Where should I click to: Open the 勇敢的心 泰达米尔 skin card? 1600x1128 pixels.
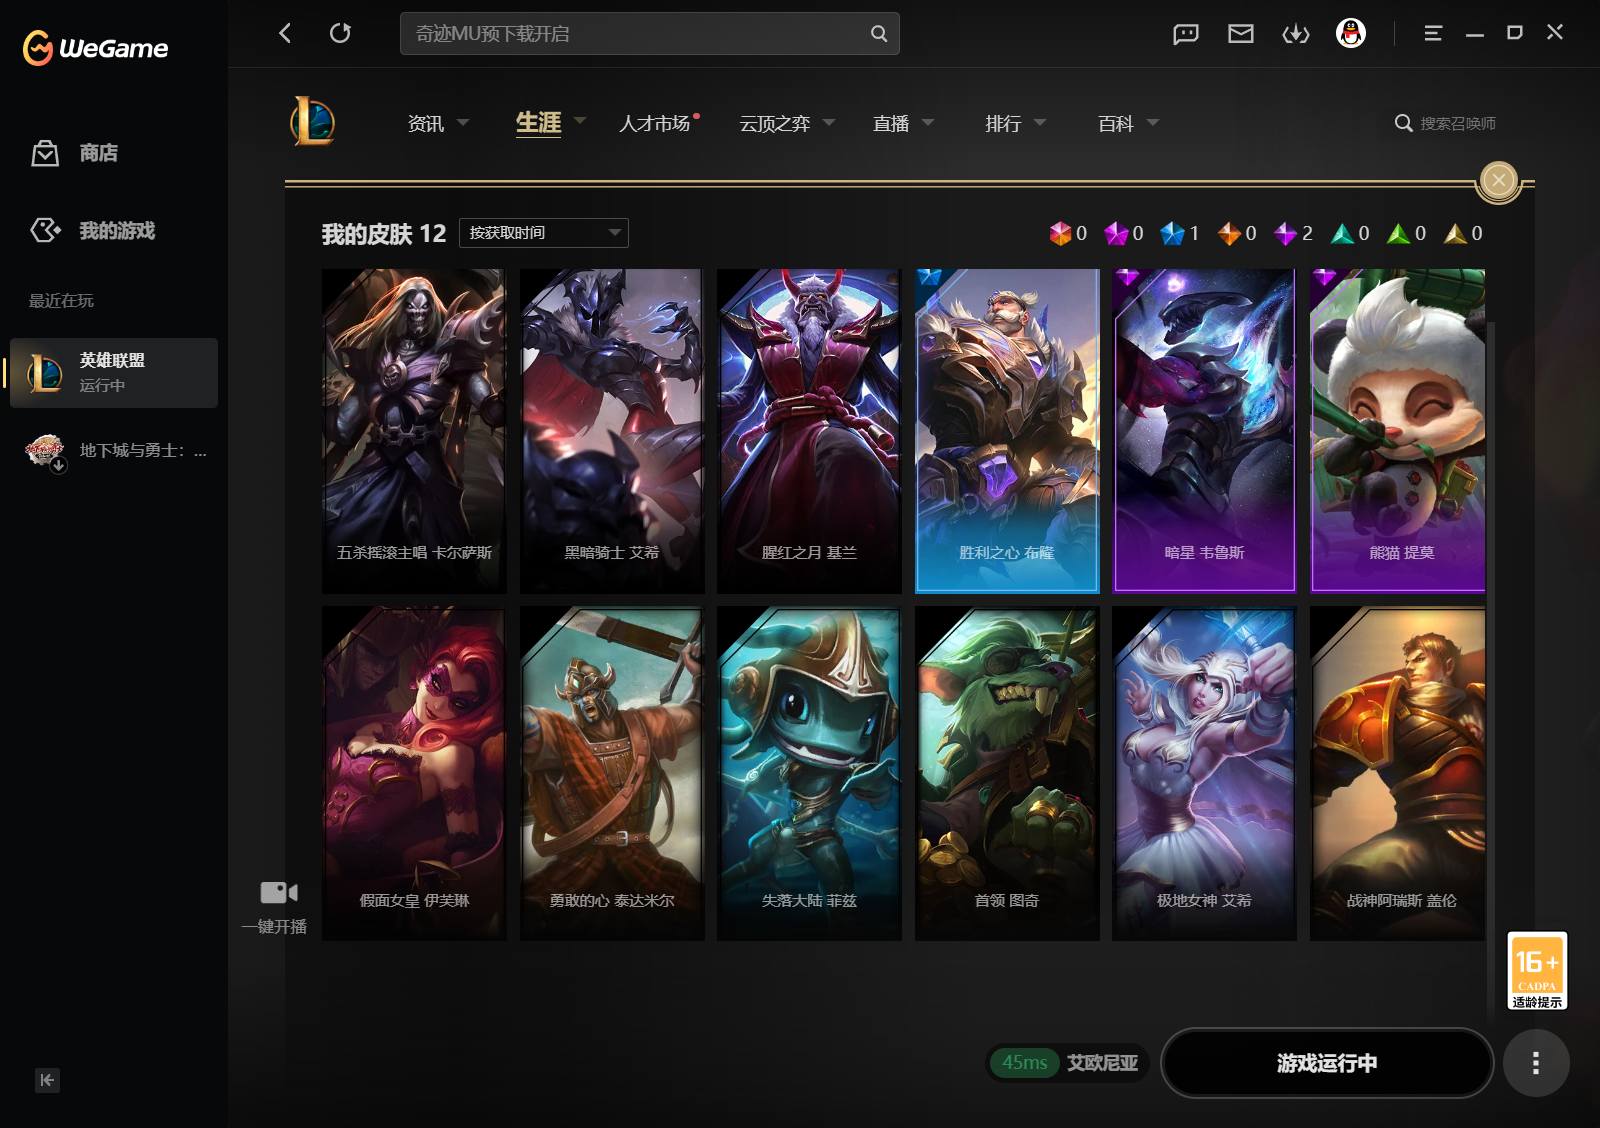[612, 773]
